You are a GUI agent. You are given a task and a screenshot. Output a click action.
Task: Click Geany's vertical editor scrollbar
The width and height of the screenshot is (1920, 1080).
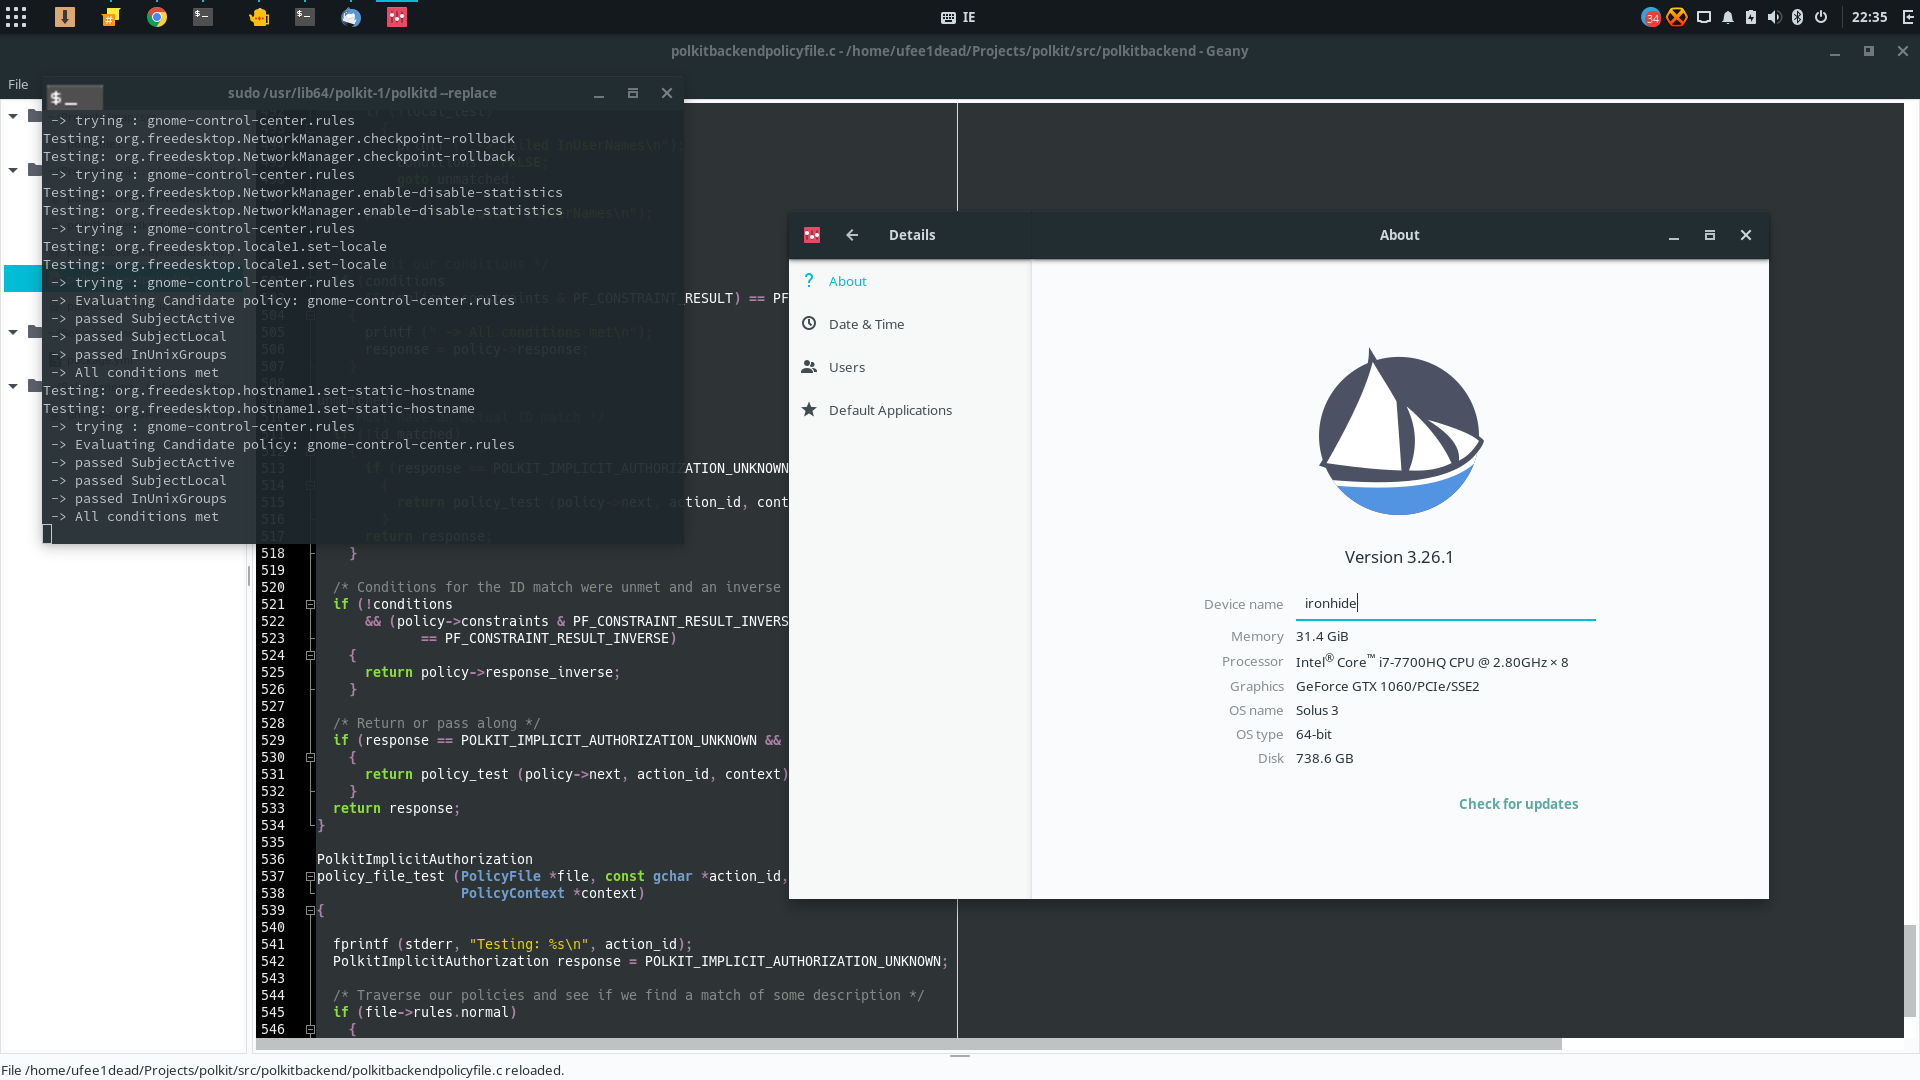[1910, 970]
